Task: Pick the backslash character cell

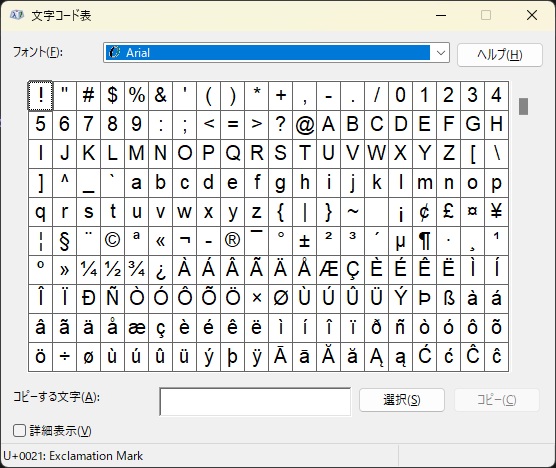Action: [x=496, y=154]
